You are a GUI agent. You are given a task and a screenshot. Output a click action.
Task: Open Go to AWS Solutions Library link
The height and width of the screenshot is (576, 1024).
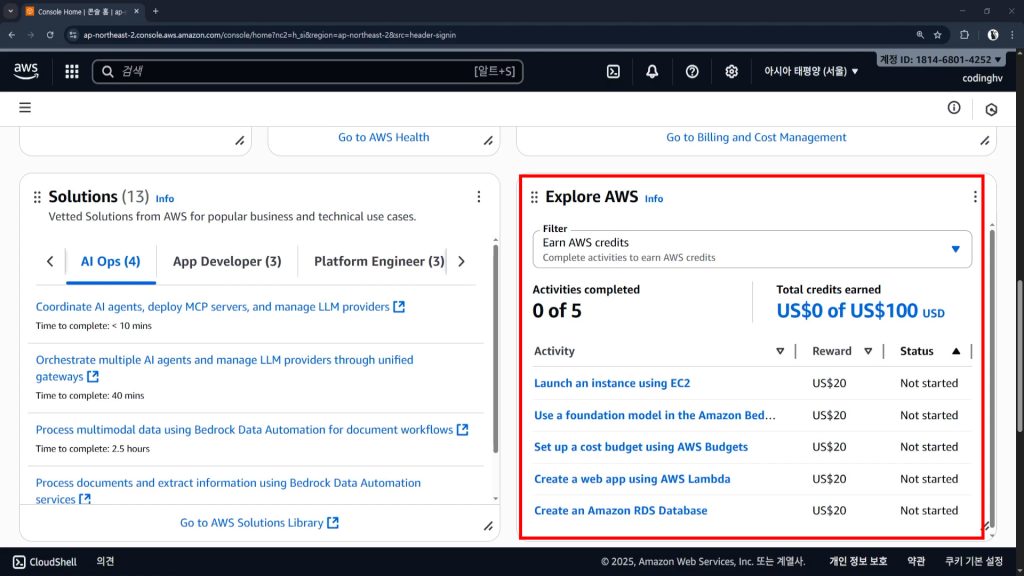pyautogui.click(x=259, y=522)
